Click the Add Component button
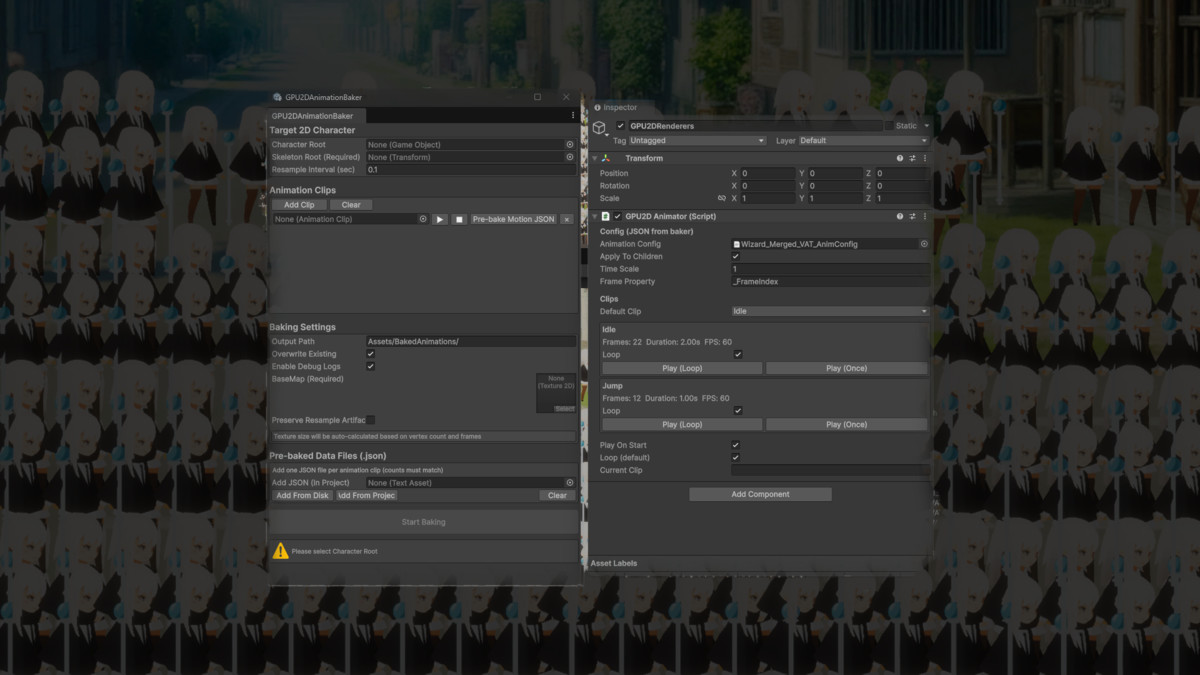Screen dimensions: 1200x675 coord(760,494)
